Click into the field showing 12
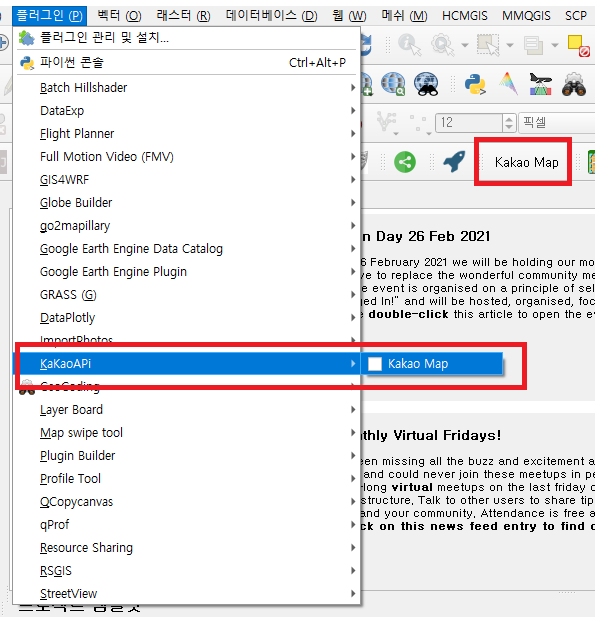The image size is (595, 617). coord(468,122)
